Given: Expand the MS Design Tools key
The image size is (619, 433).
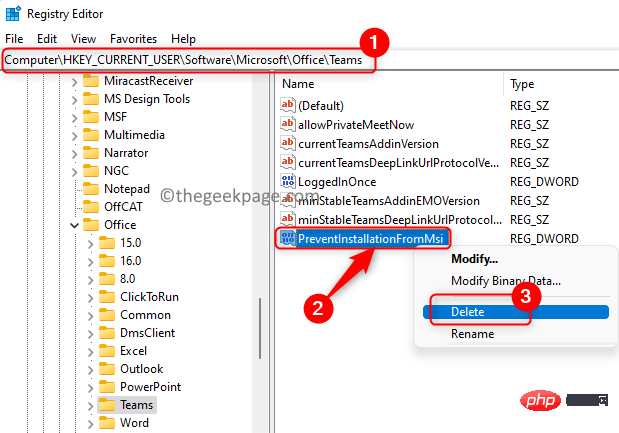Looking at the screenshot, I should click(74, 100).
